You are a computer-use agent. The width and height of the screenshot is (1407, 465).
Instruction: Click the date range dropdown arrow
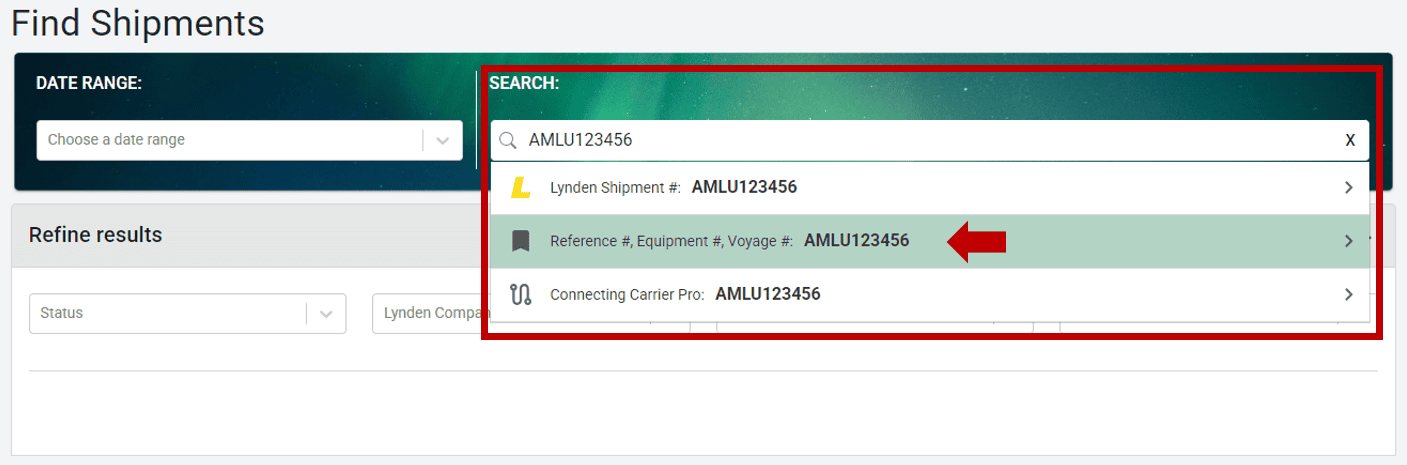(x=443, y=140)
